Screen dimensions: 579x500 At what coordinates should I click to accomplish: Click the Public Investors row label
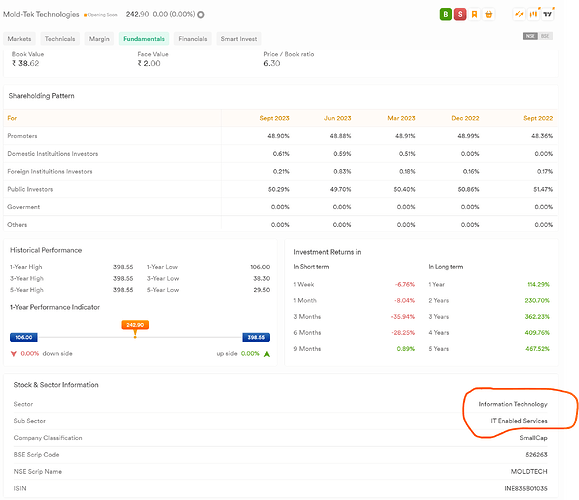(30, 189)
